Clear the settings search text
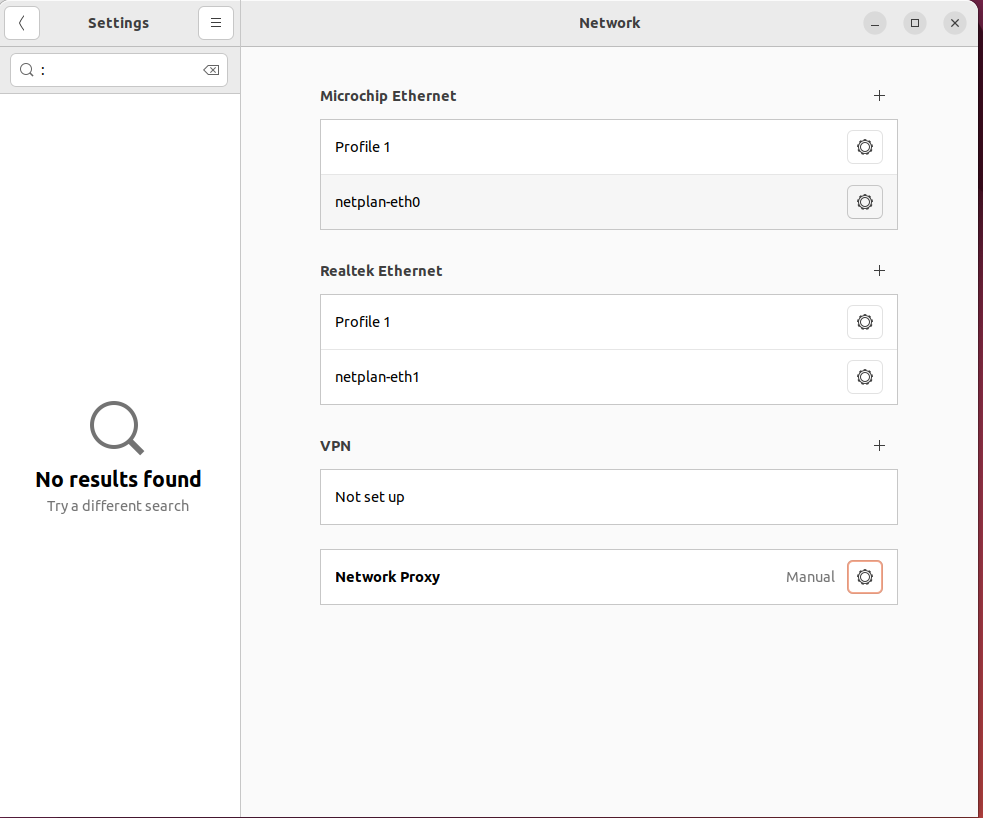 [x=211, y=70]
